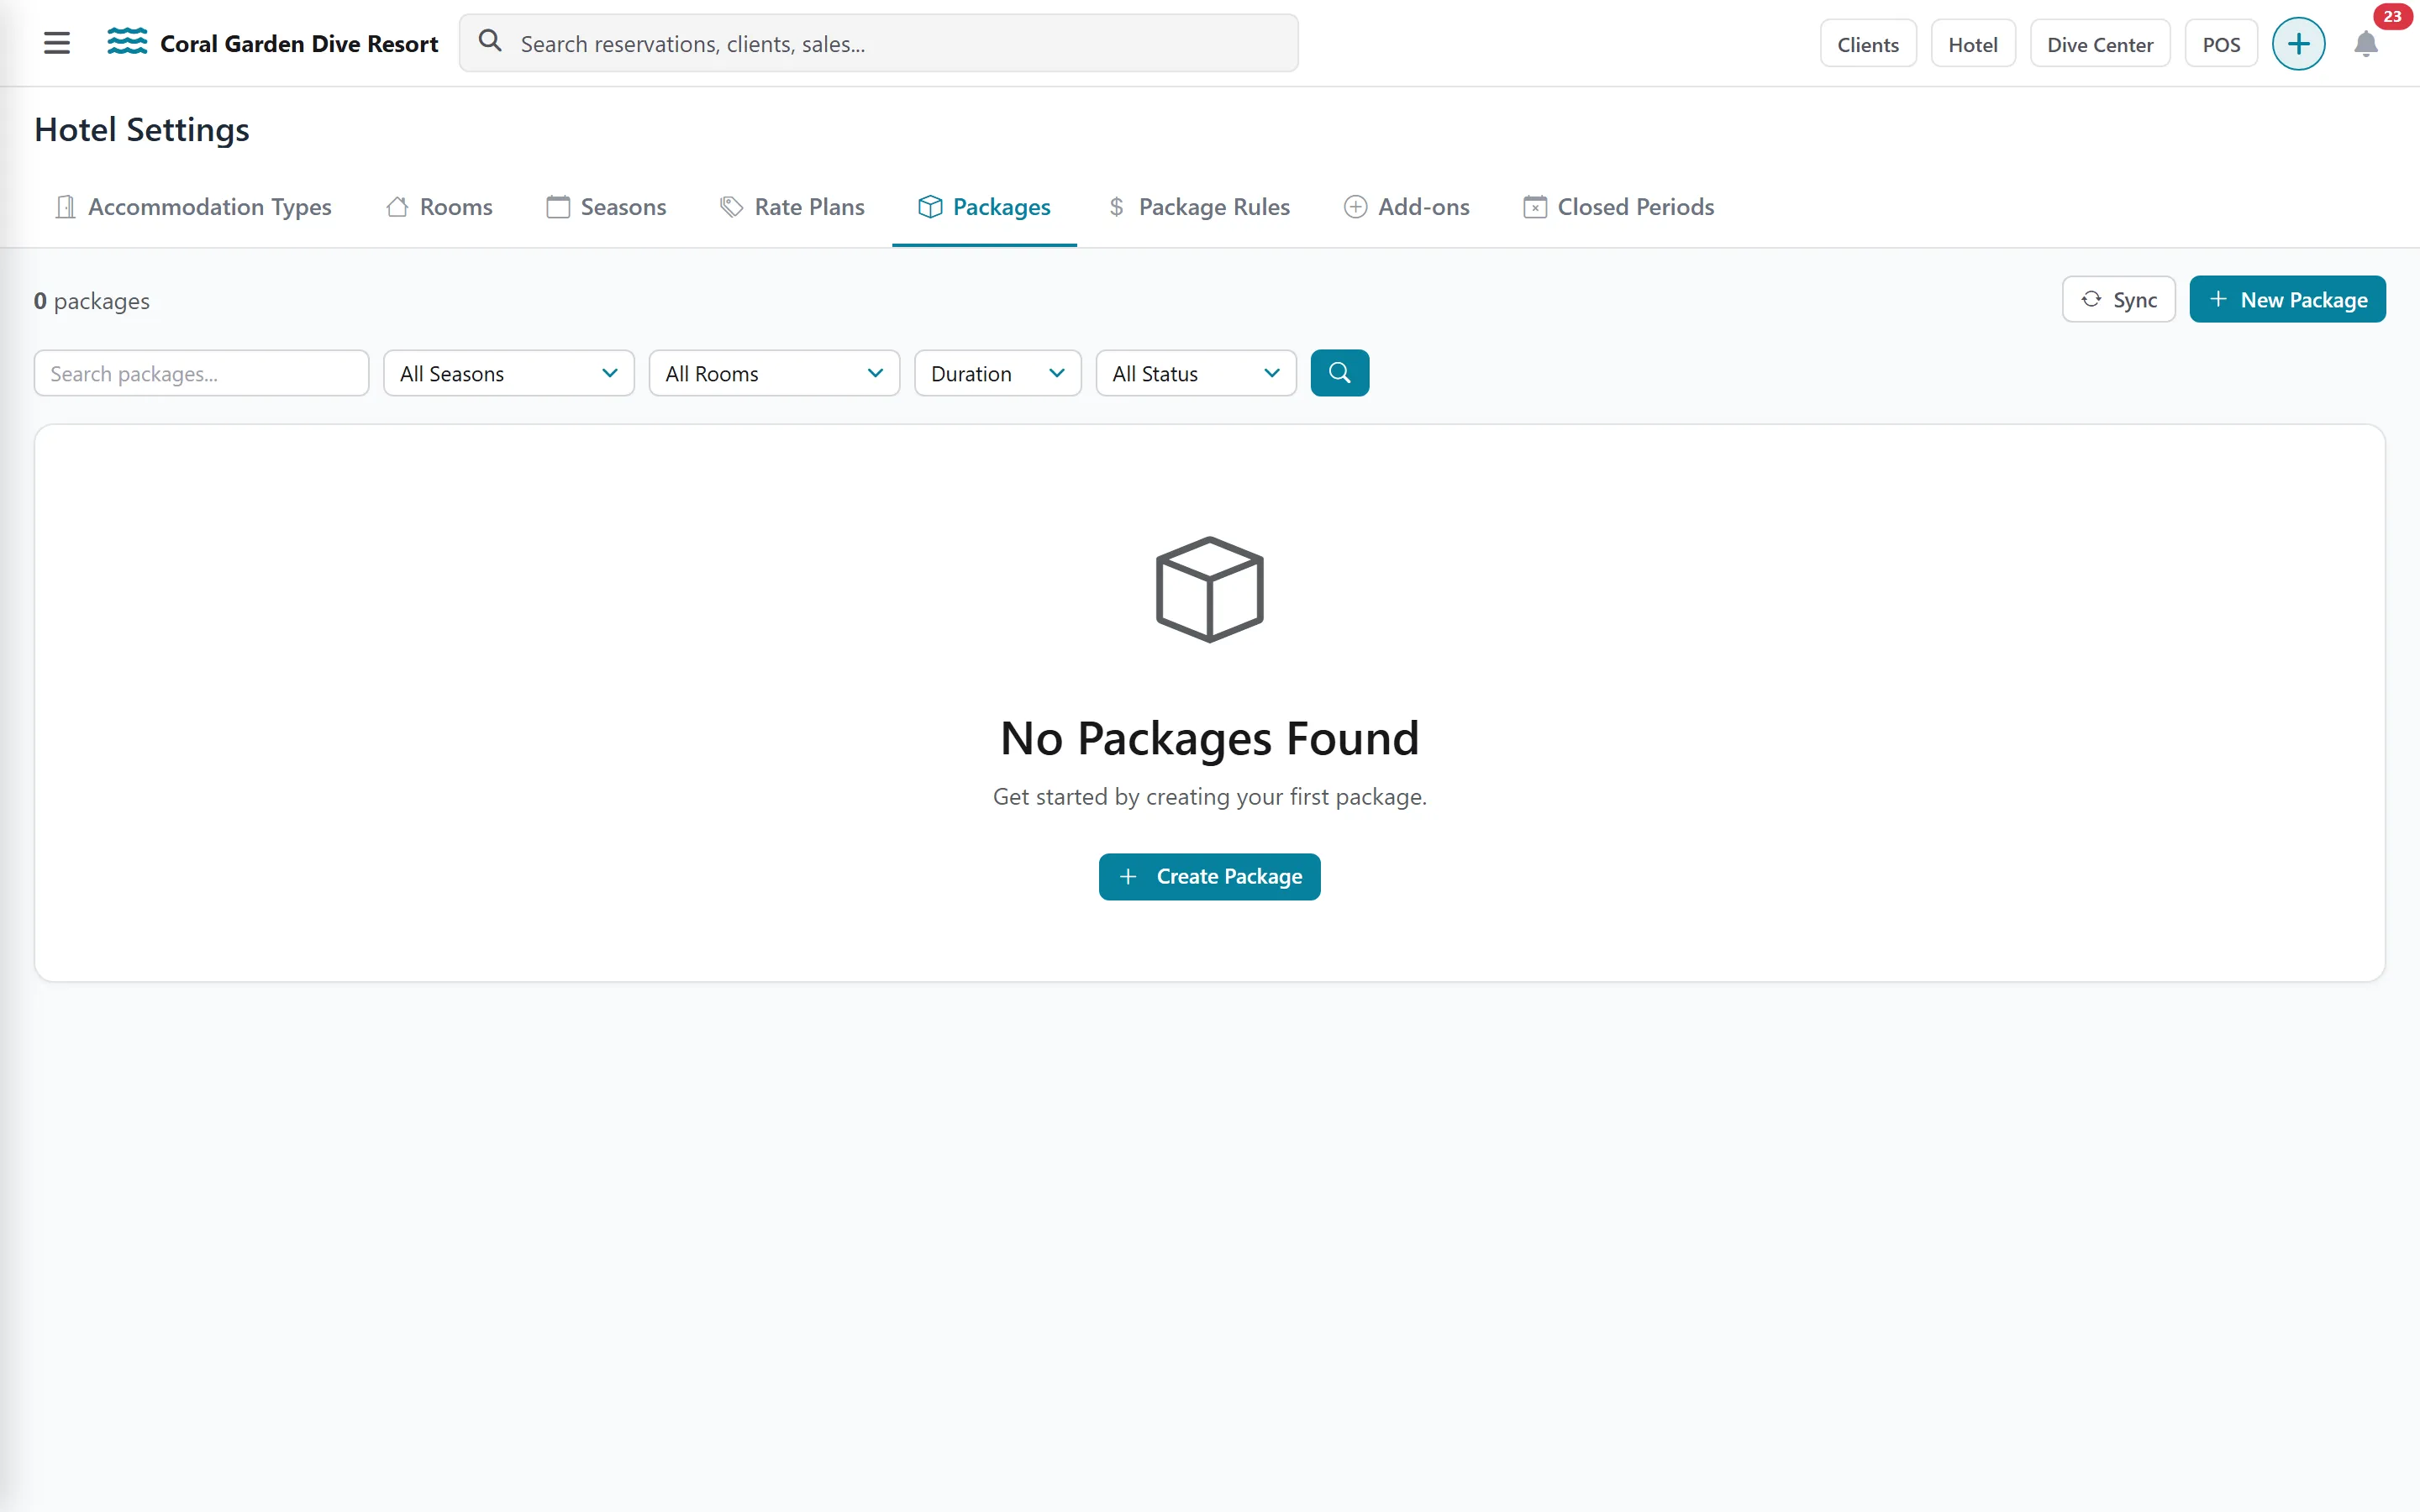Switch to the Seasons tab

point(606,207)
